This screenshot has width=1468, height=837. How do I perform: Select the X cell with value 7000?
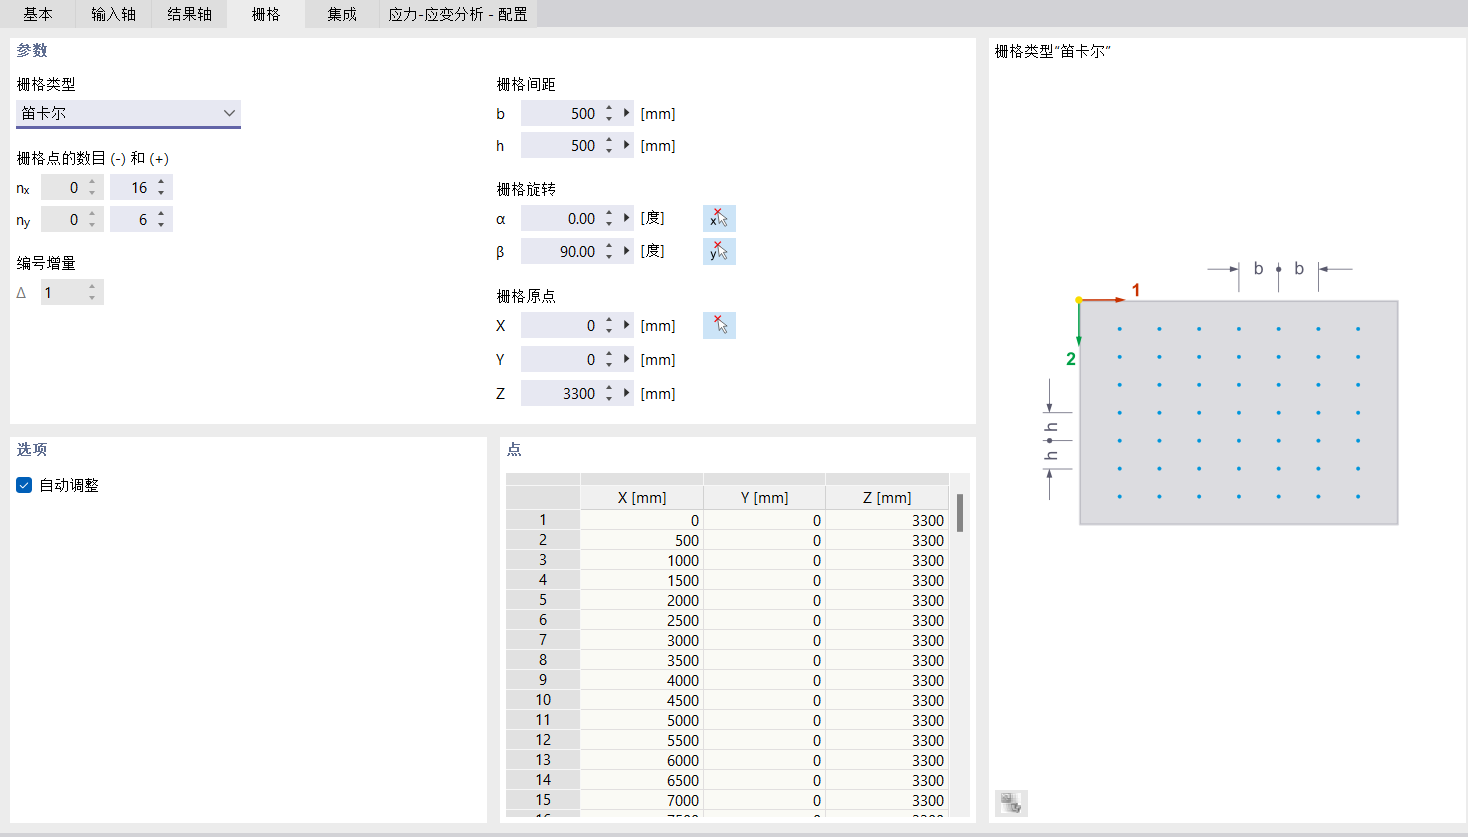[x=642, y=800]
